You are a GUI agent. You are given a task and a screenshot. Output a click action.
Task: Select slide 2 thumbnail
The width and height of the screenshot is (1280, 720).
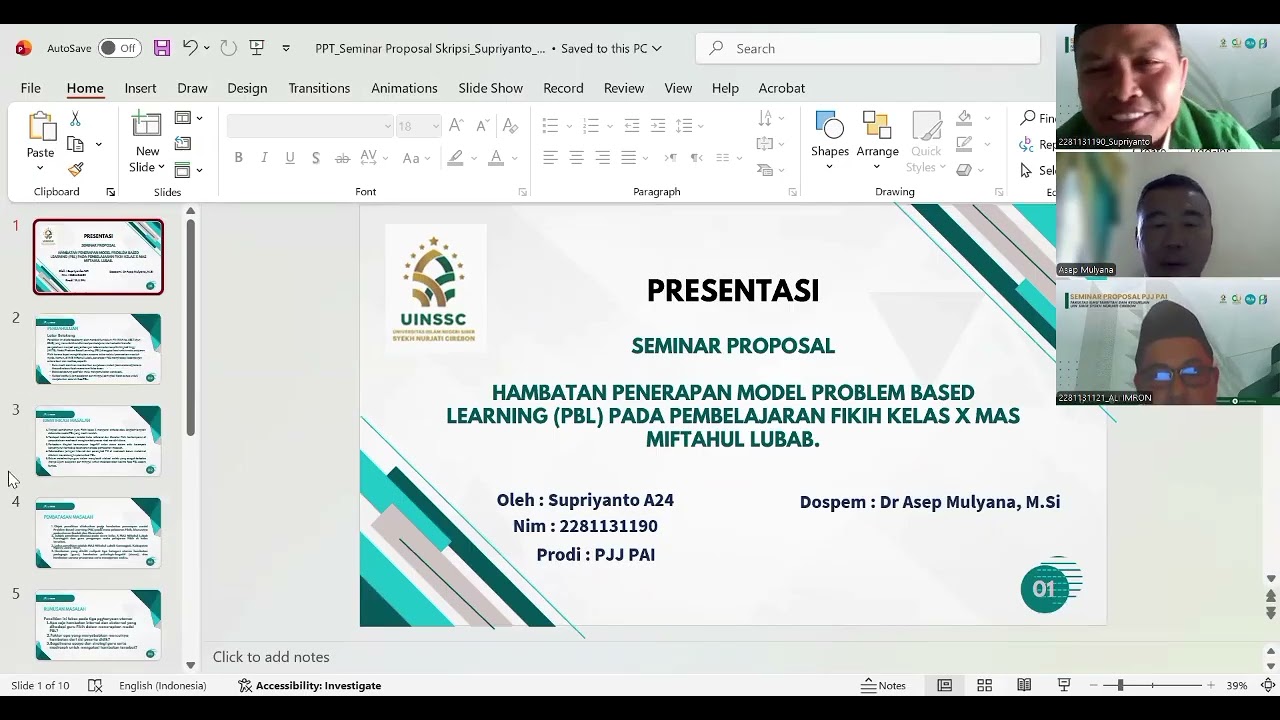(x=98, y=349)
